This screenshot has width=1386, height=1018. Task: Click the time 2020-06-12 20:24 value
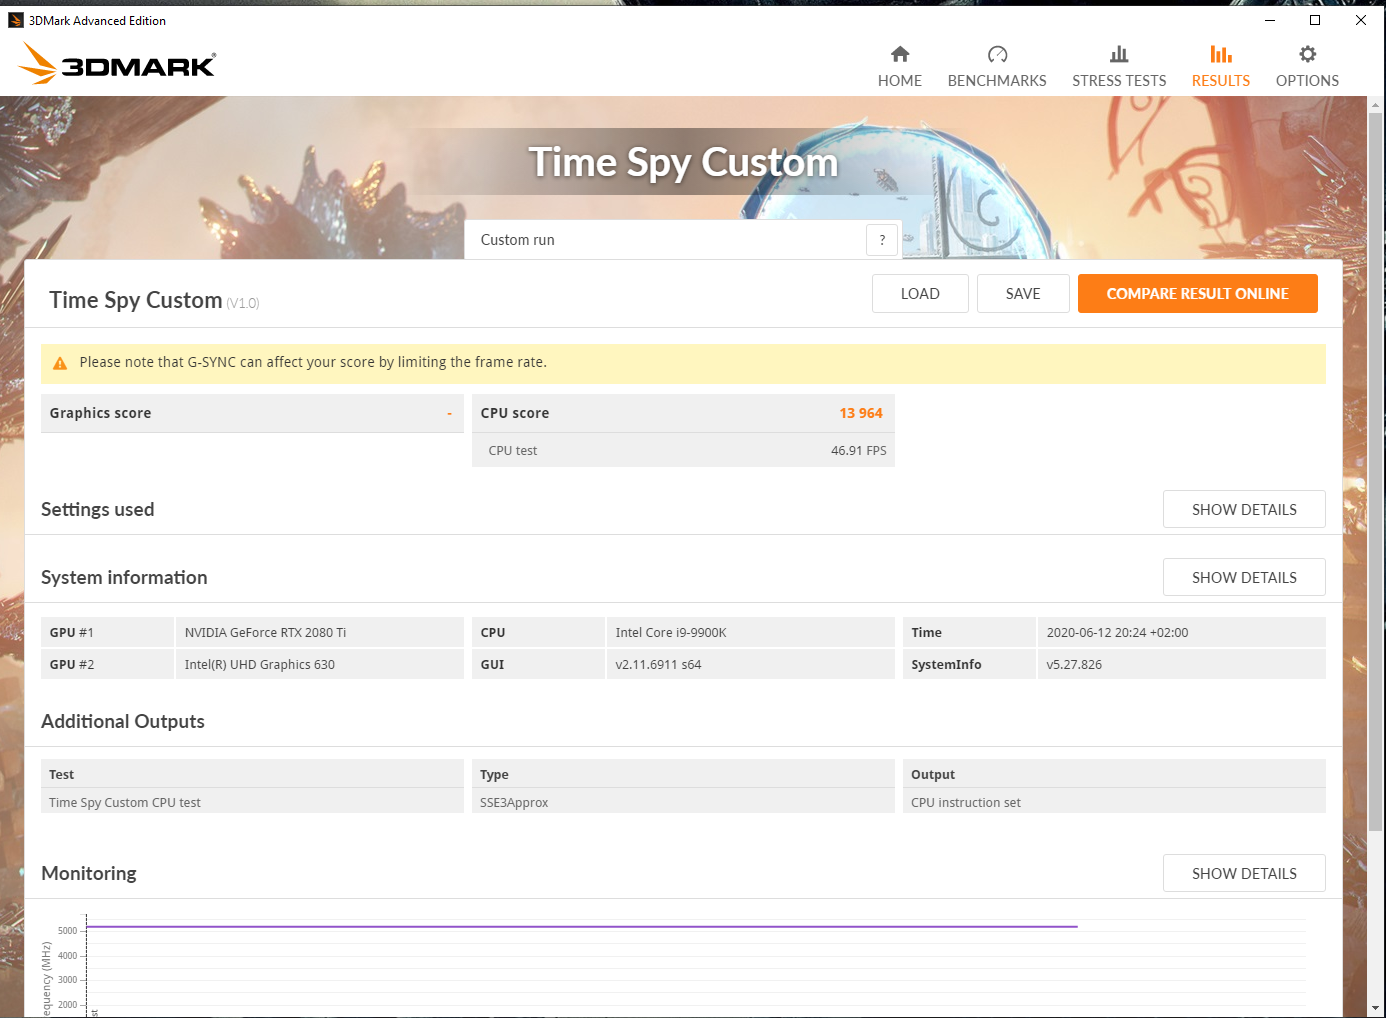[1117, 633]
